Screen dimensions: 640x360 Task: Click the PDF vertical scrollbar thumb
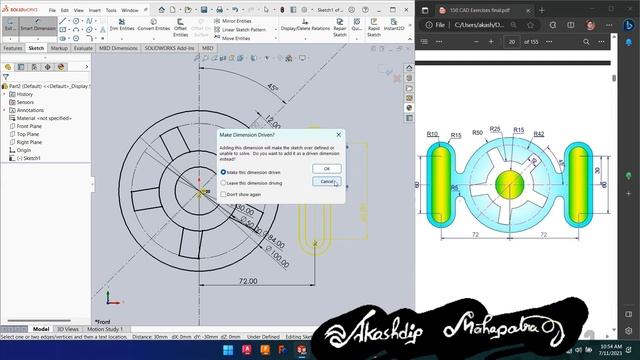614,78
